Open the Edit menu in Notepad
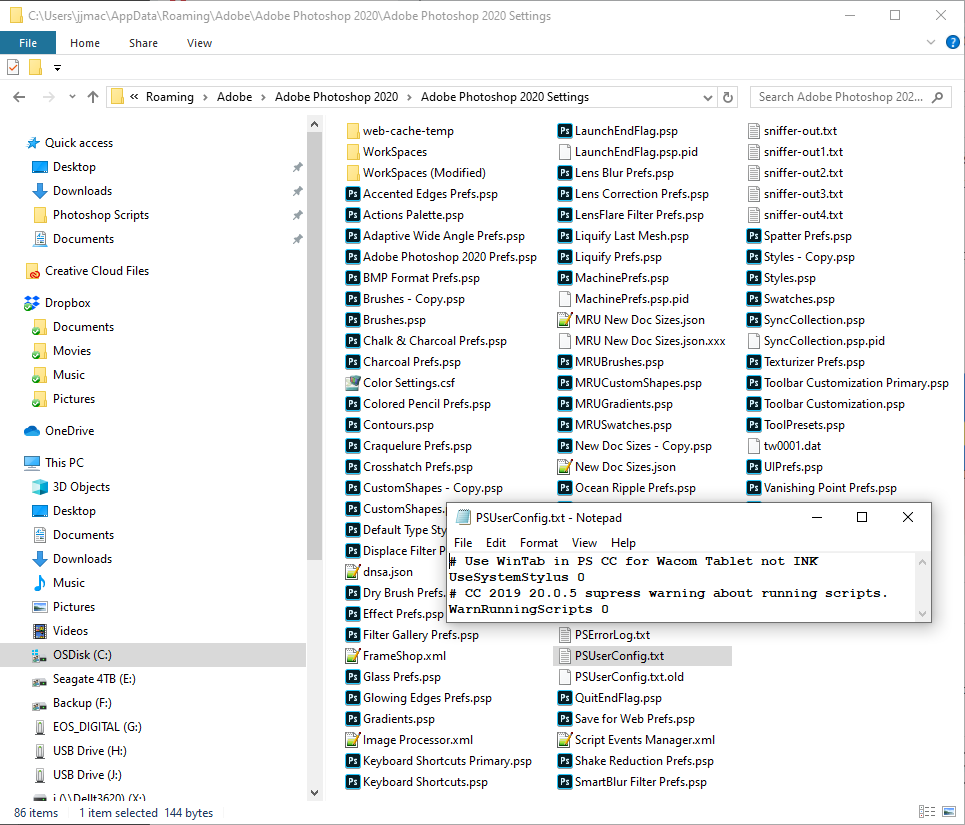Viewport: 965px width, 825px height. click(495, 543)
